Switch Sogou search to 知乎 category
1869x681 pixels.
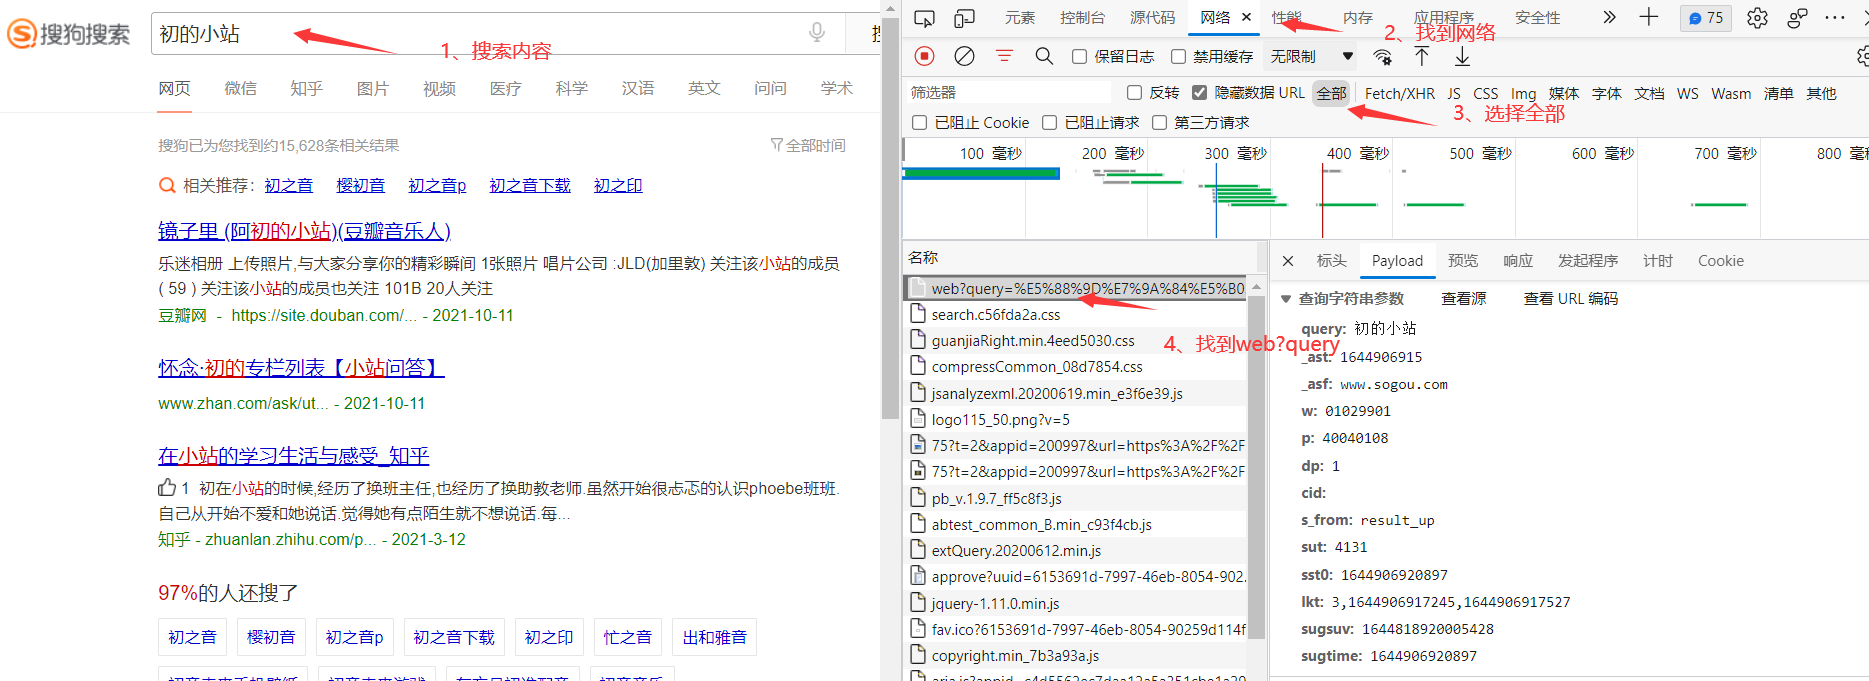click(x=306, y=88)
